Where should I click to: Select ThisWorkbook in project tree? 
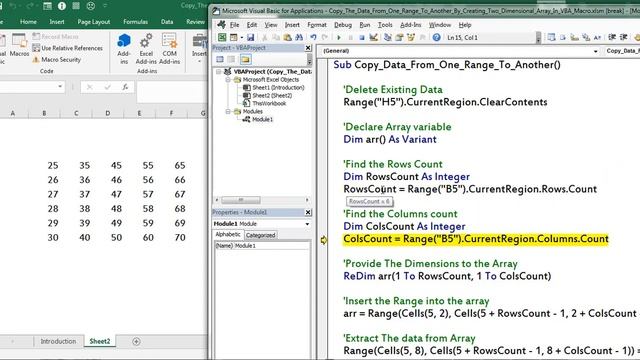269,103
